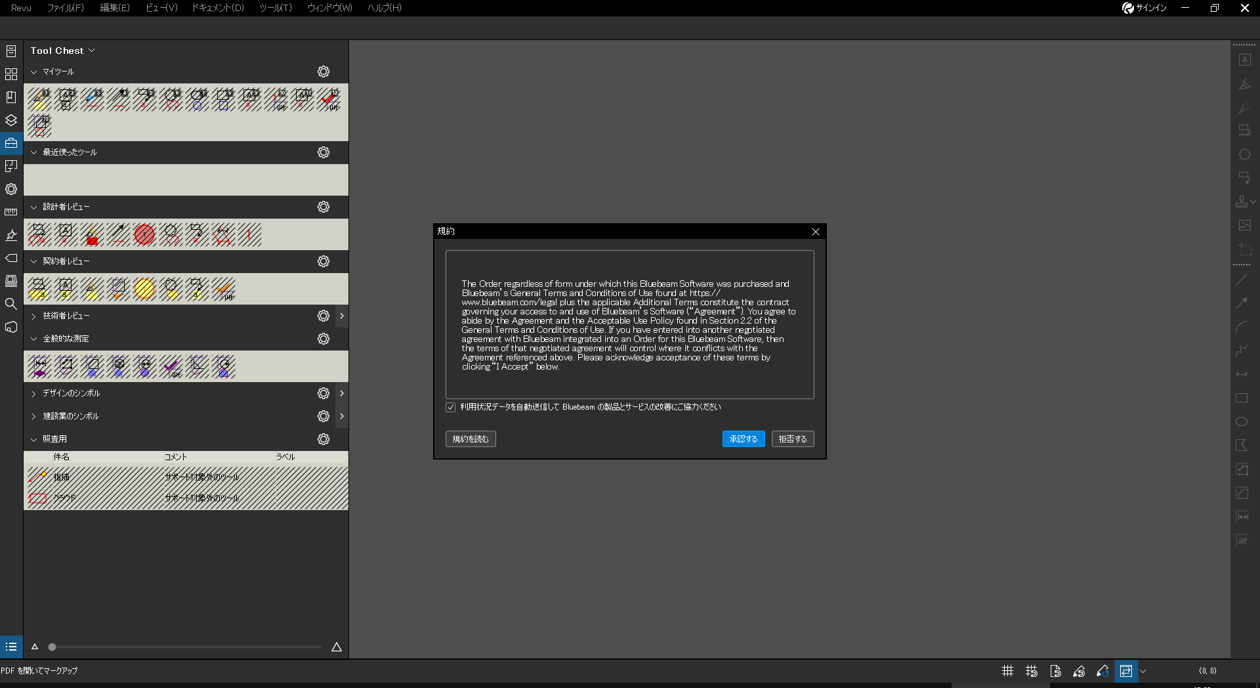Select the Ellipse tool in right toolbar

click(x=1242, y=421)
